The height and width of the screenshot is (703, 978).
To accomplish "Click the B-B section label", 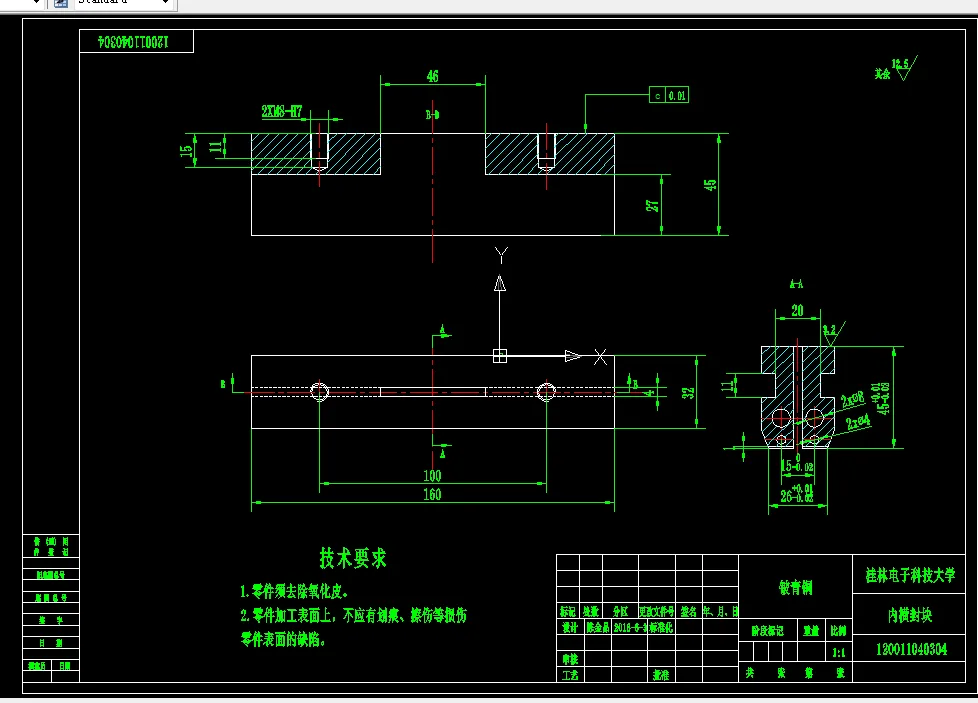I will click(x=432, y=115).
